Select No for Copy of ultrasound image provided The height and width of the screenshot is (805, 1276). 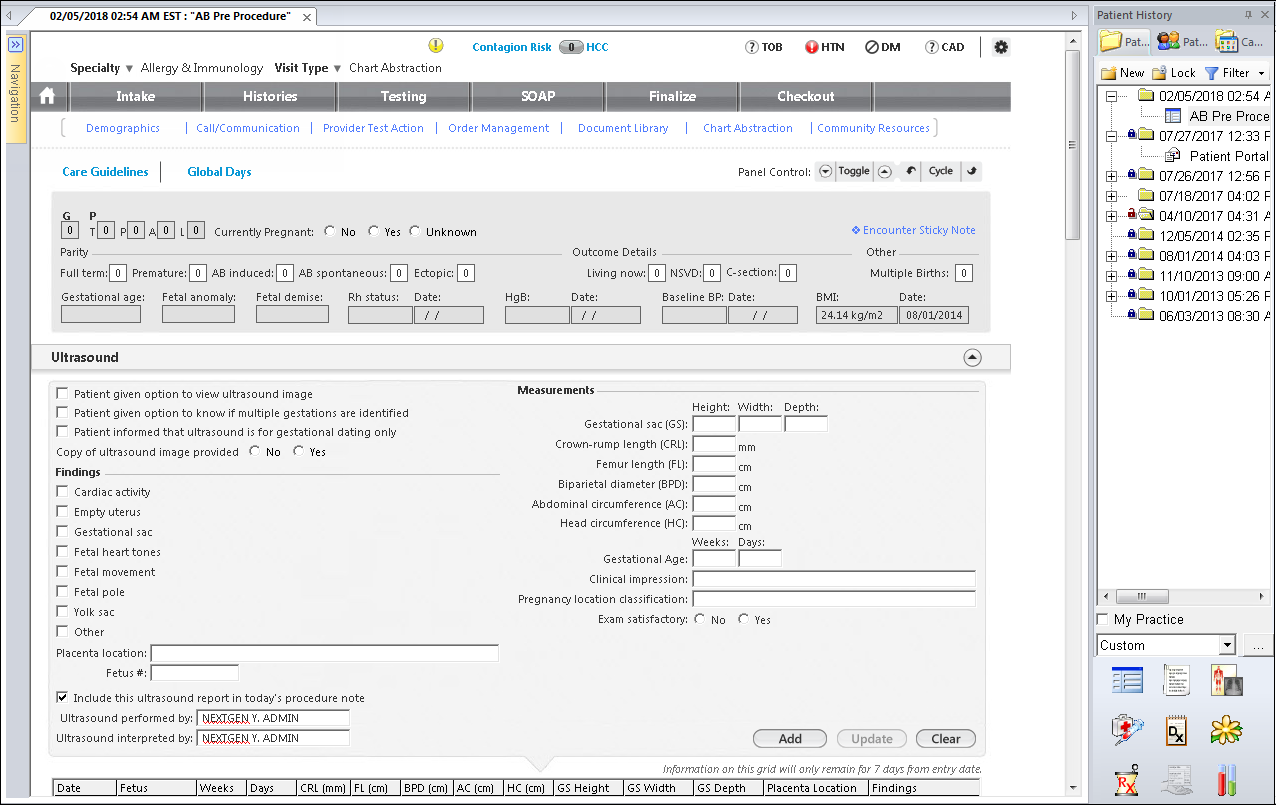255,451
